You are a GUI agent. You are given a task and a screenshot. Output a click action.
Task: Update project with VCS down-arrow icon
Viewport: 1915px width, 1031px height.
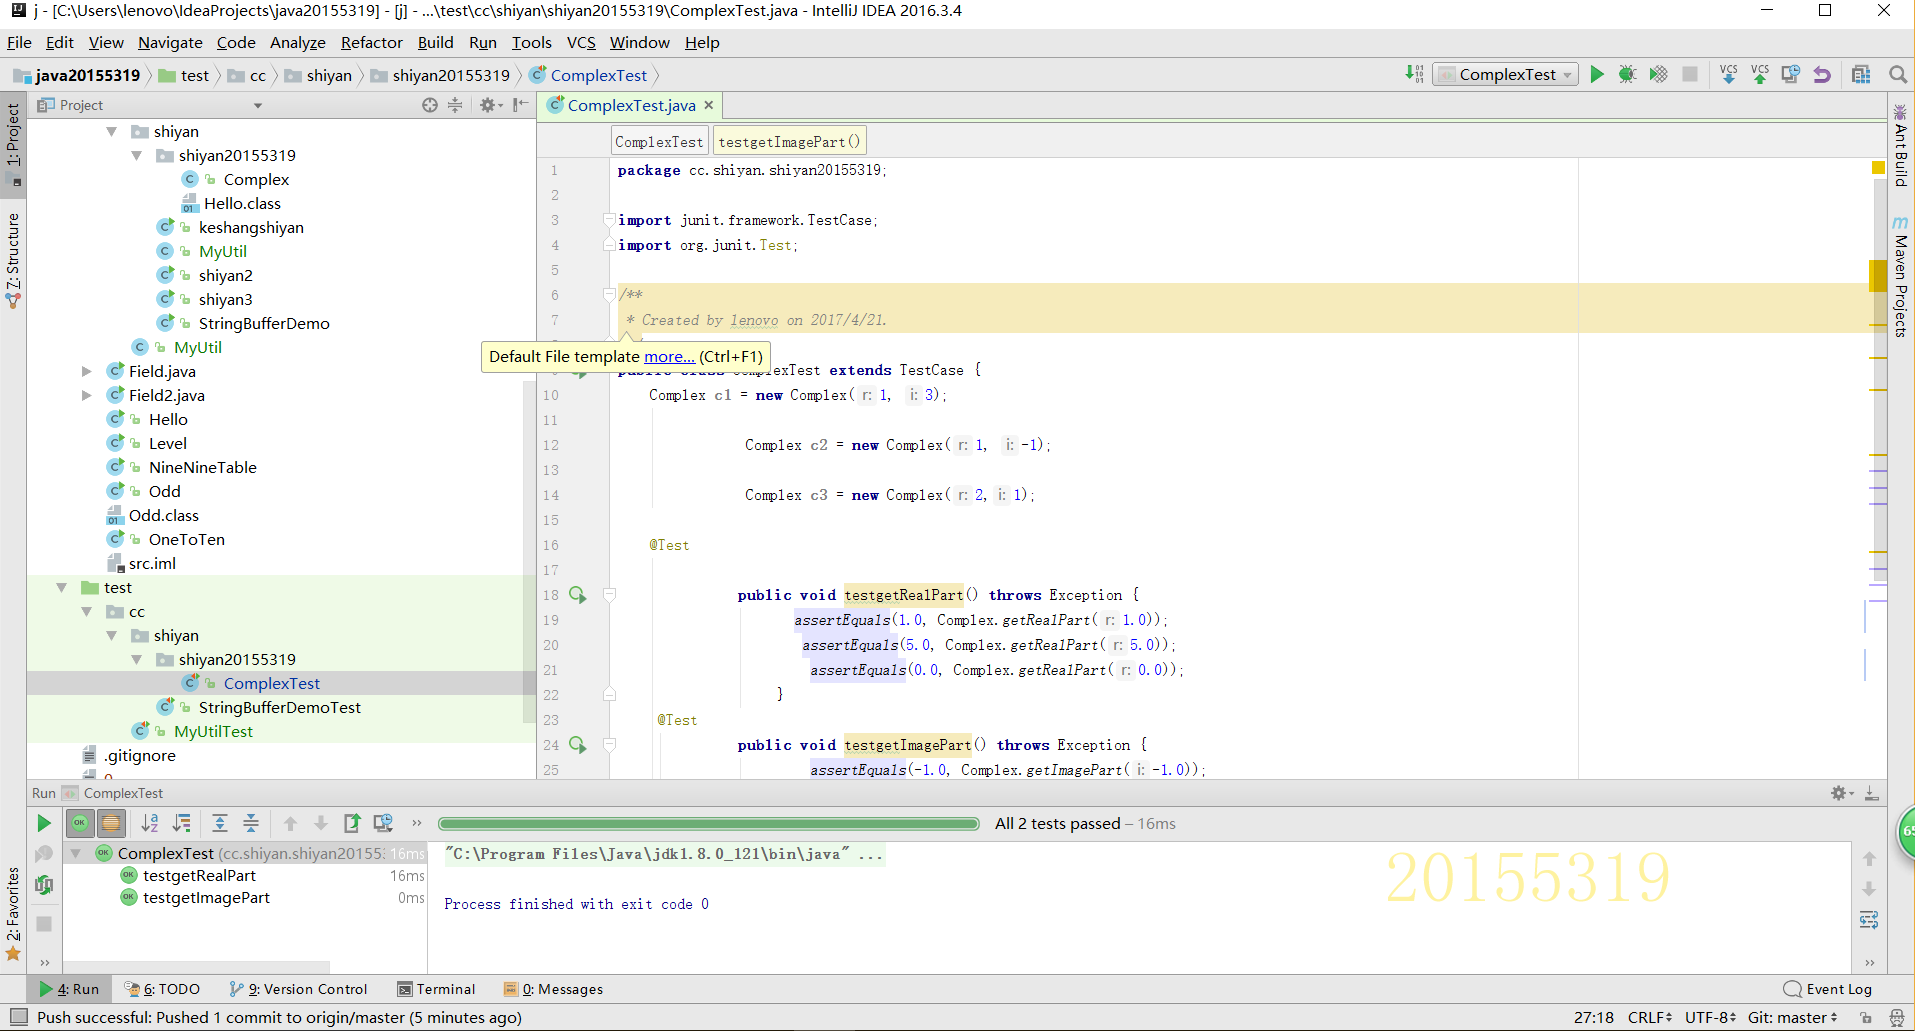click(x=1728, y=74)
